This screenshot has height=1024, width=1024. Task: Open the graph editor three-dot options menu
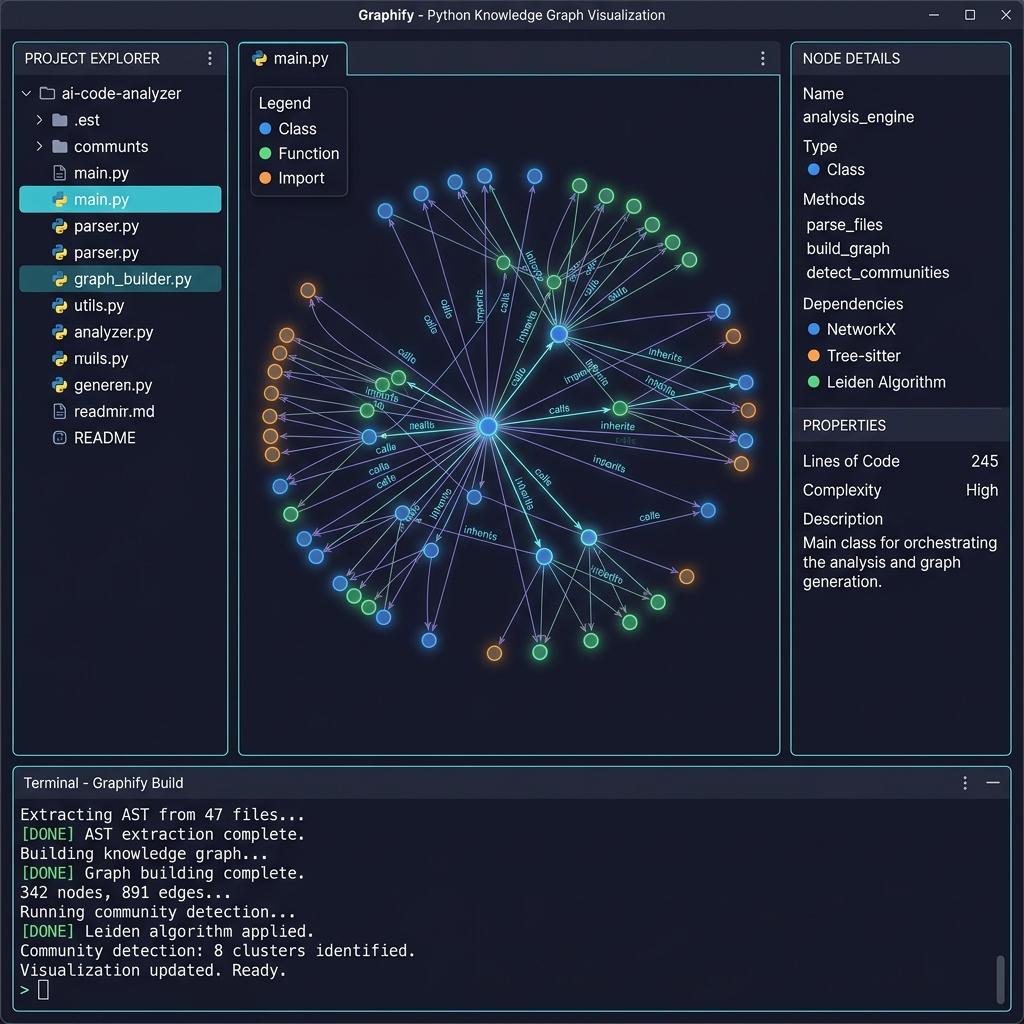point(762,59)
